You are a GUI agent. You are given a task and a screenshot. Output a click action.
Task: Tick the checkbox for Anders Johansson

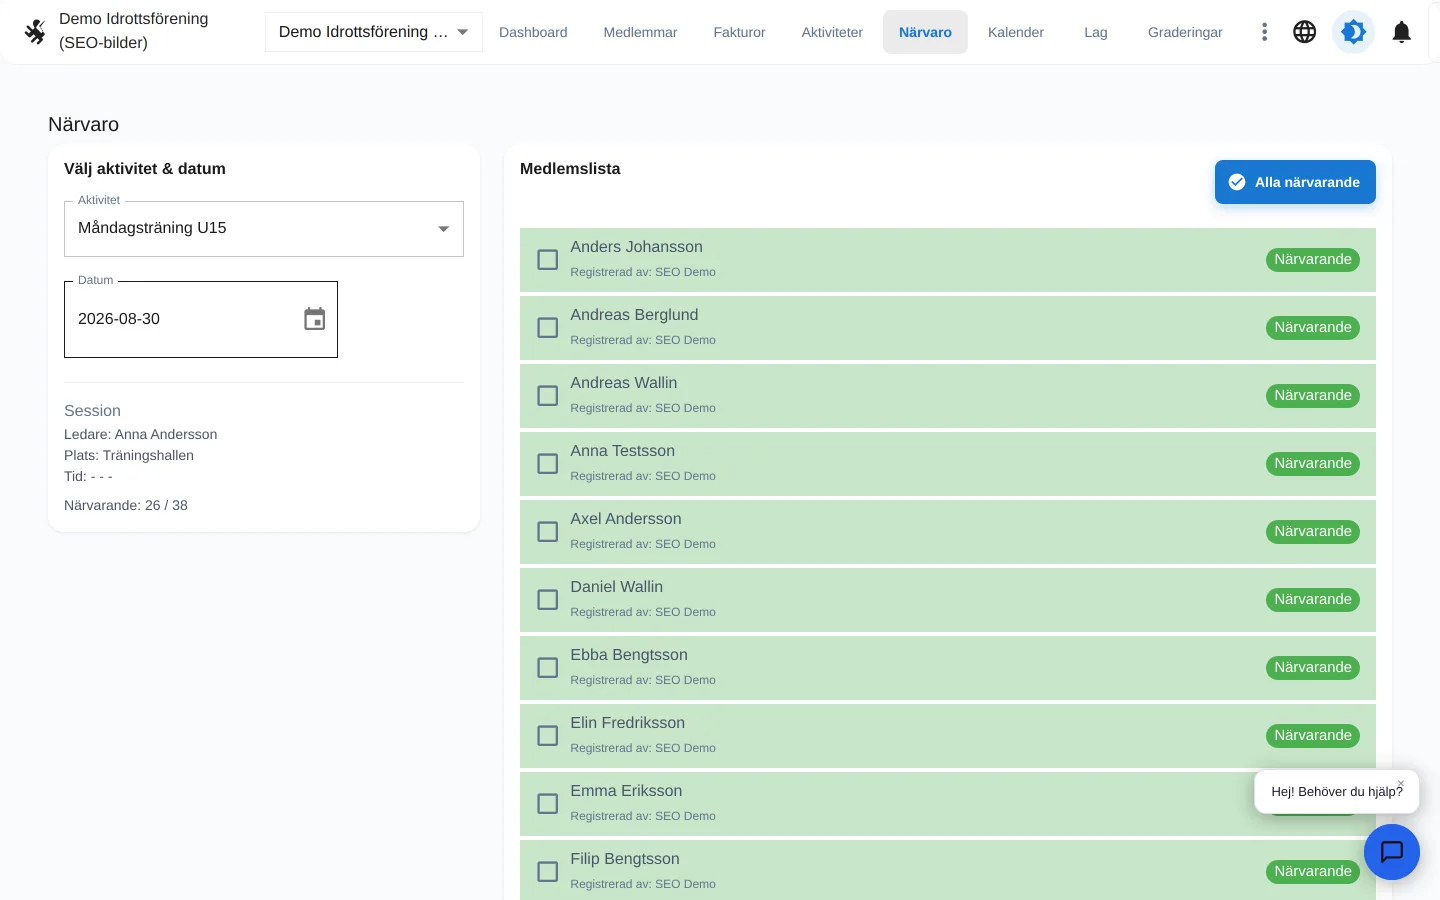(x=548, y=260)
